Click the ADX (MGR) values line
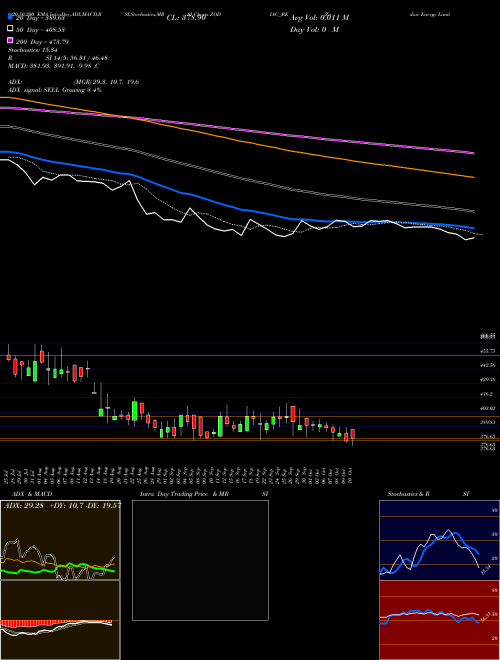This screenshot has height=660, width=500. (74, 82)
